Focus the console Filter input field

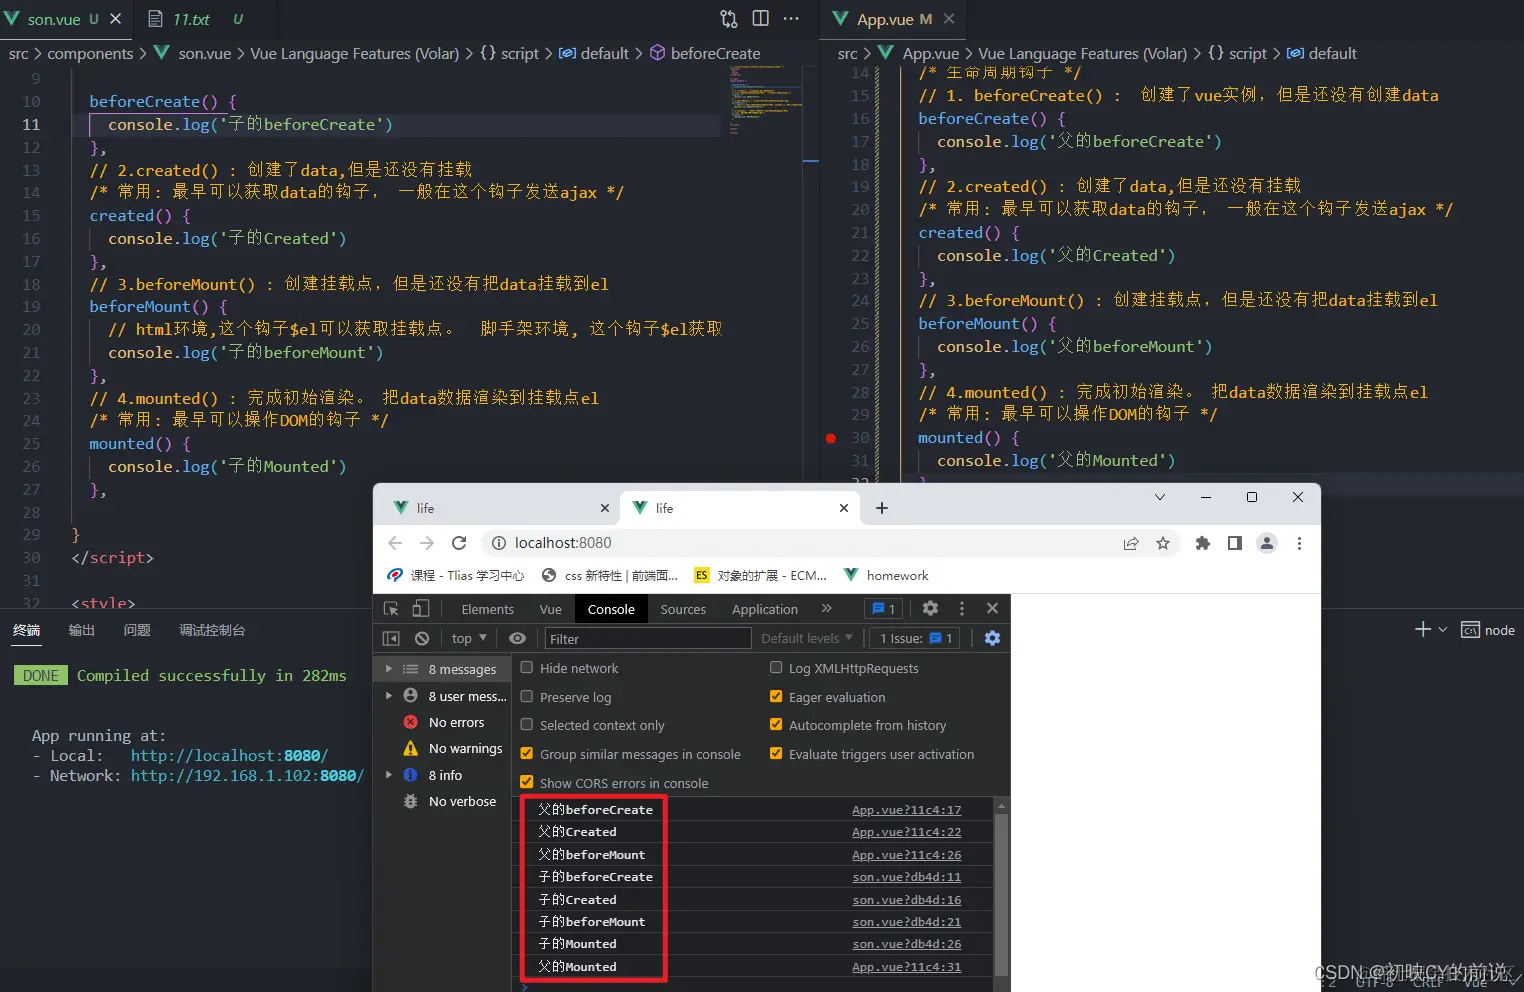tap(647, 638)
